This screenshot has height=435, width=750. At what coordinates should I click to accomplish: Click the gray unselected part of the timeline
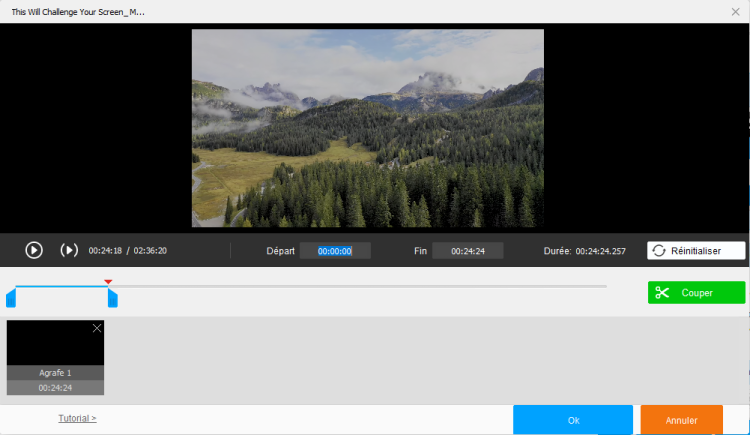(360, 287)
